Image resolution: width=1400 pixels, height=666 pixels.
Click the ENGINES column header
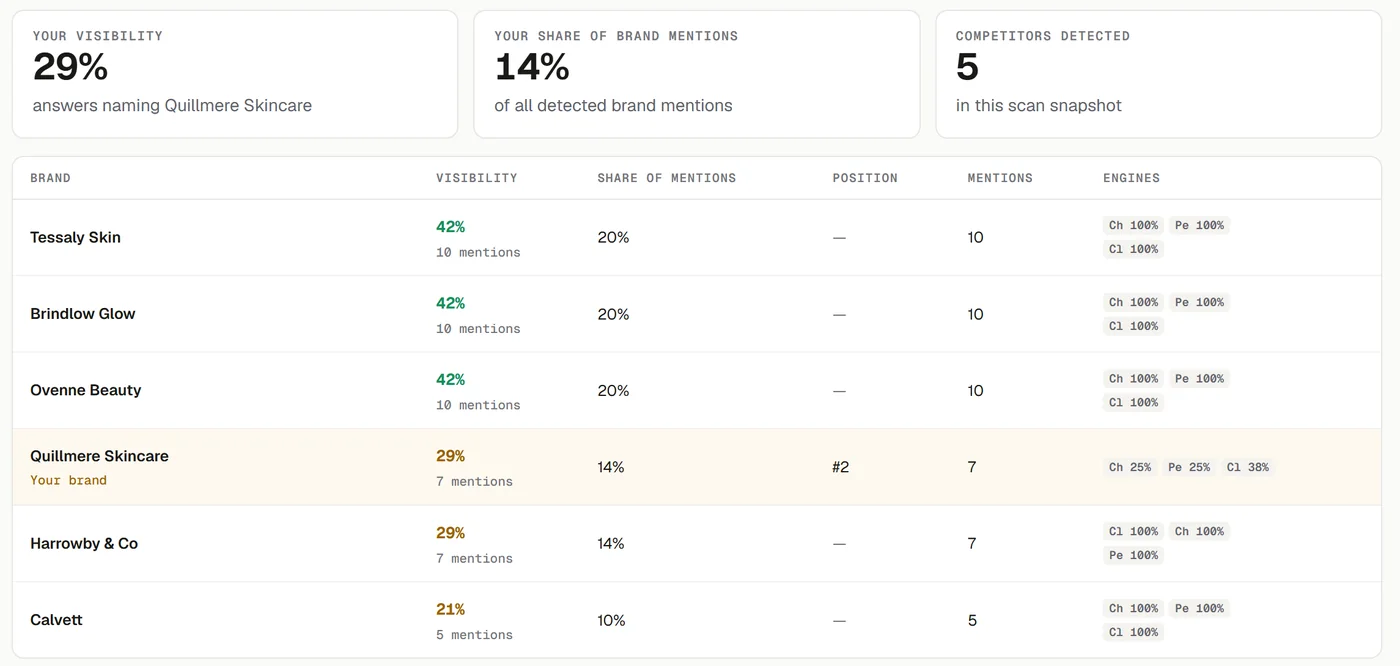[1132, 178]
